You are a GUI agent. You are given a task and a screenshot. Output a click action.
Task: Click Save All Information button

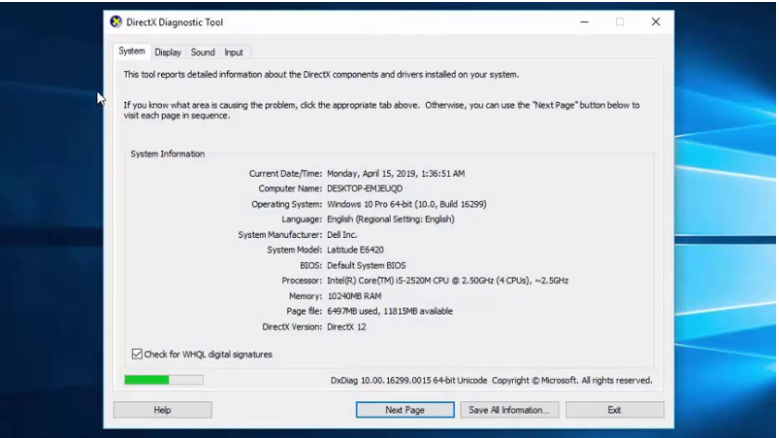coord(509,410)
